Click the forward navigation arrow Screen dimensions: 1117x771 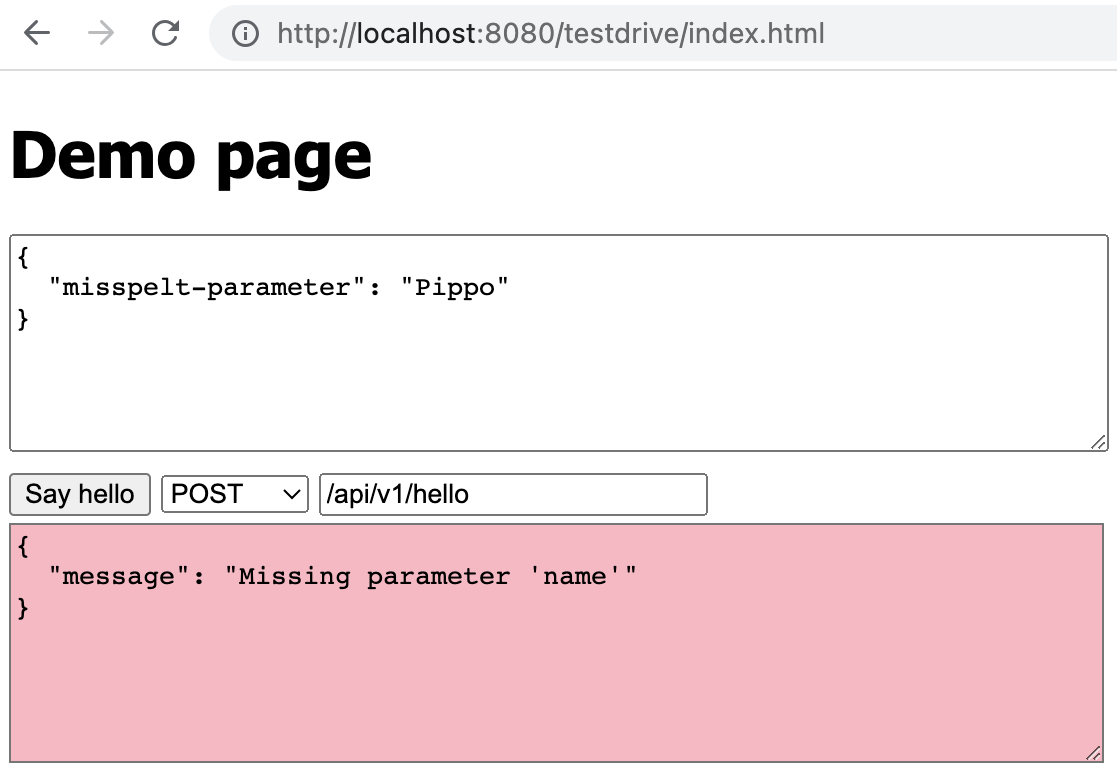[x=98, y=33]
